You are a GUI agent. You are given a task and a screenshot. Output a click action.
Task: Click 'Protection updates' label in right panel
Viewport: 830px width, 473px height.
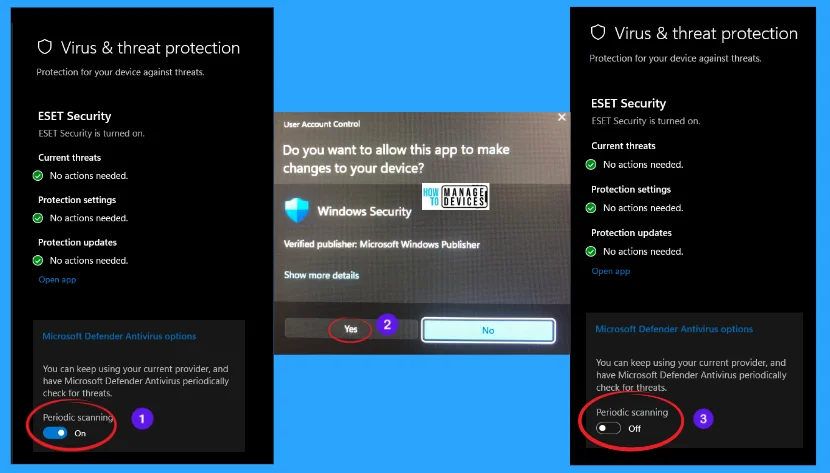coord(631,233)
